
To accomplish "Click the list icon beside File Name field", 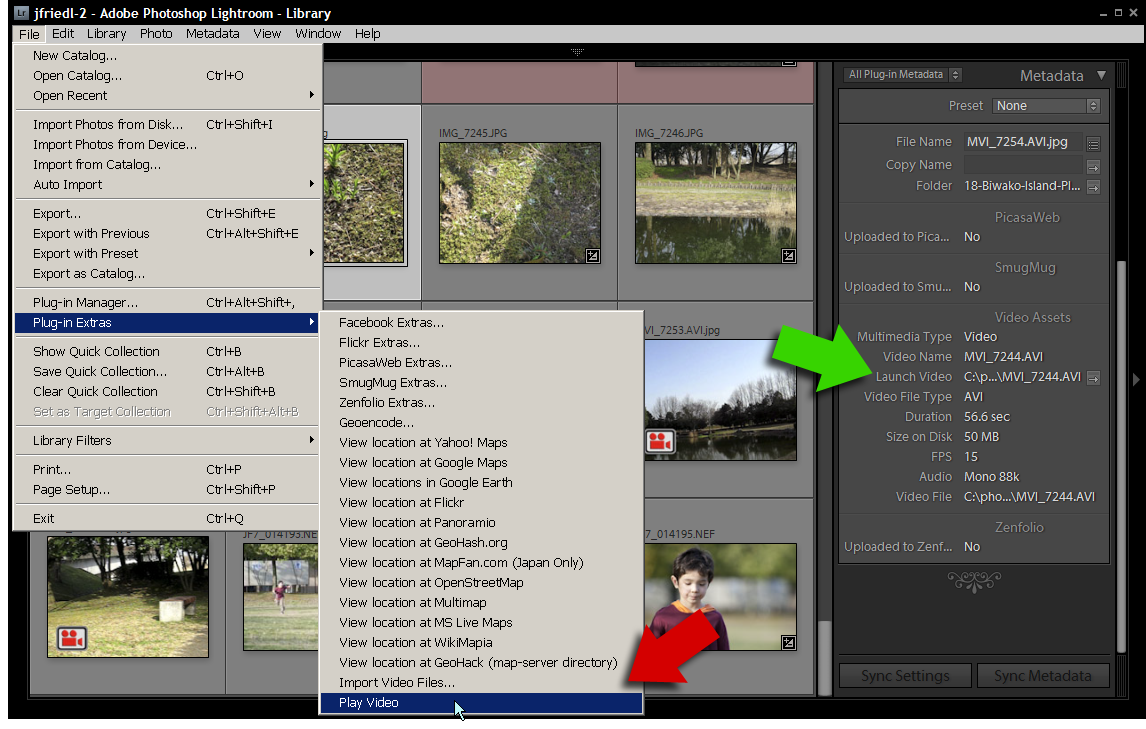I will pos(1093,143).
